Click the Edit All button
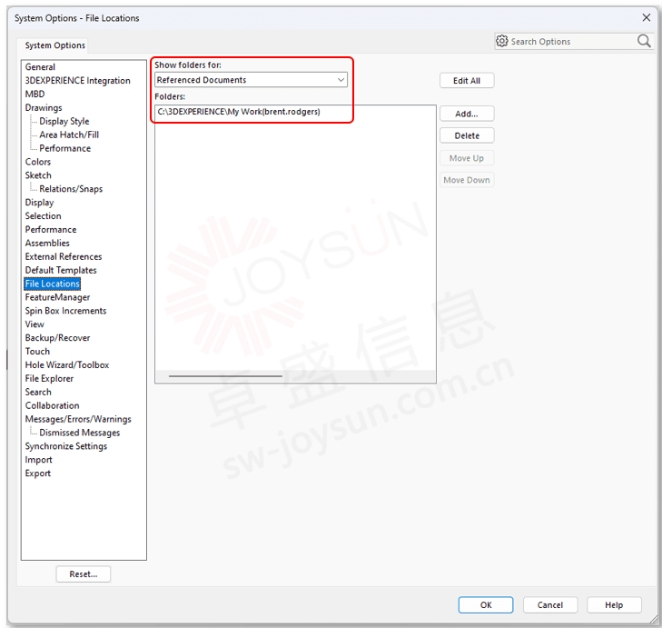The width and height of the screenshot is (663, 628). (x=467, y=81)
